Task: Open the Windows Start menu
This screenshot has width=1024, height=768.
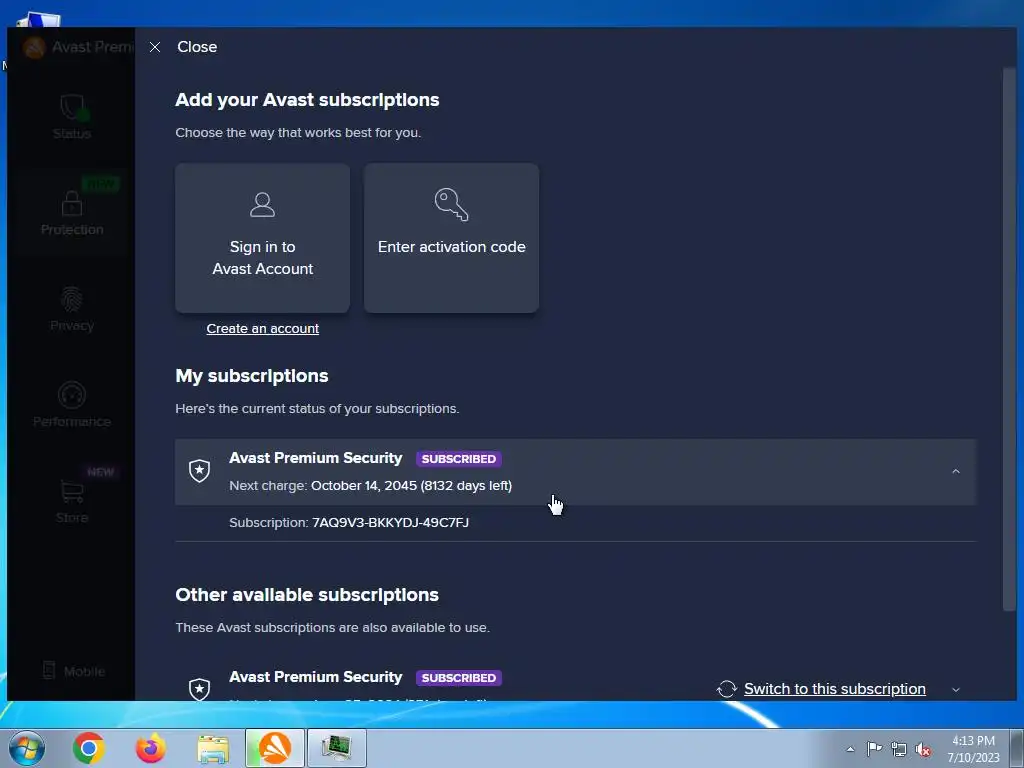Action: pos(27,748)
